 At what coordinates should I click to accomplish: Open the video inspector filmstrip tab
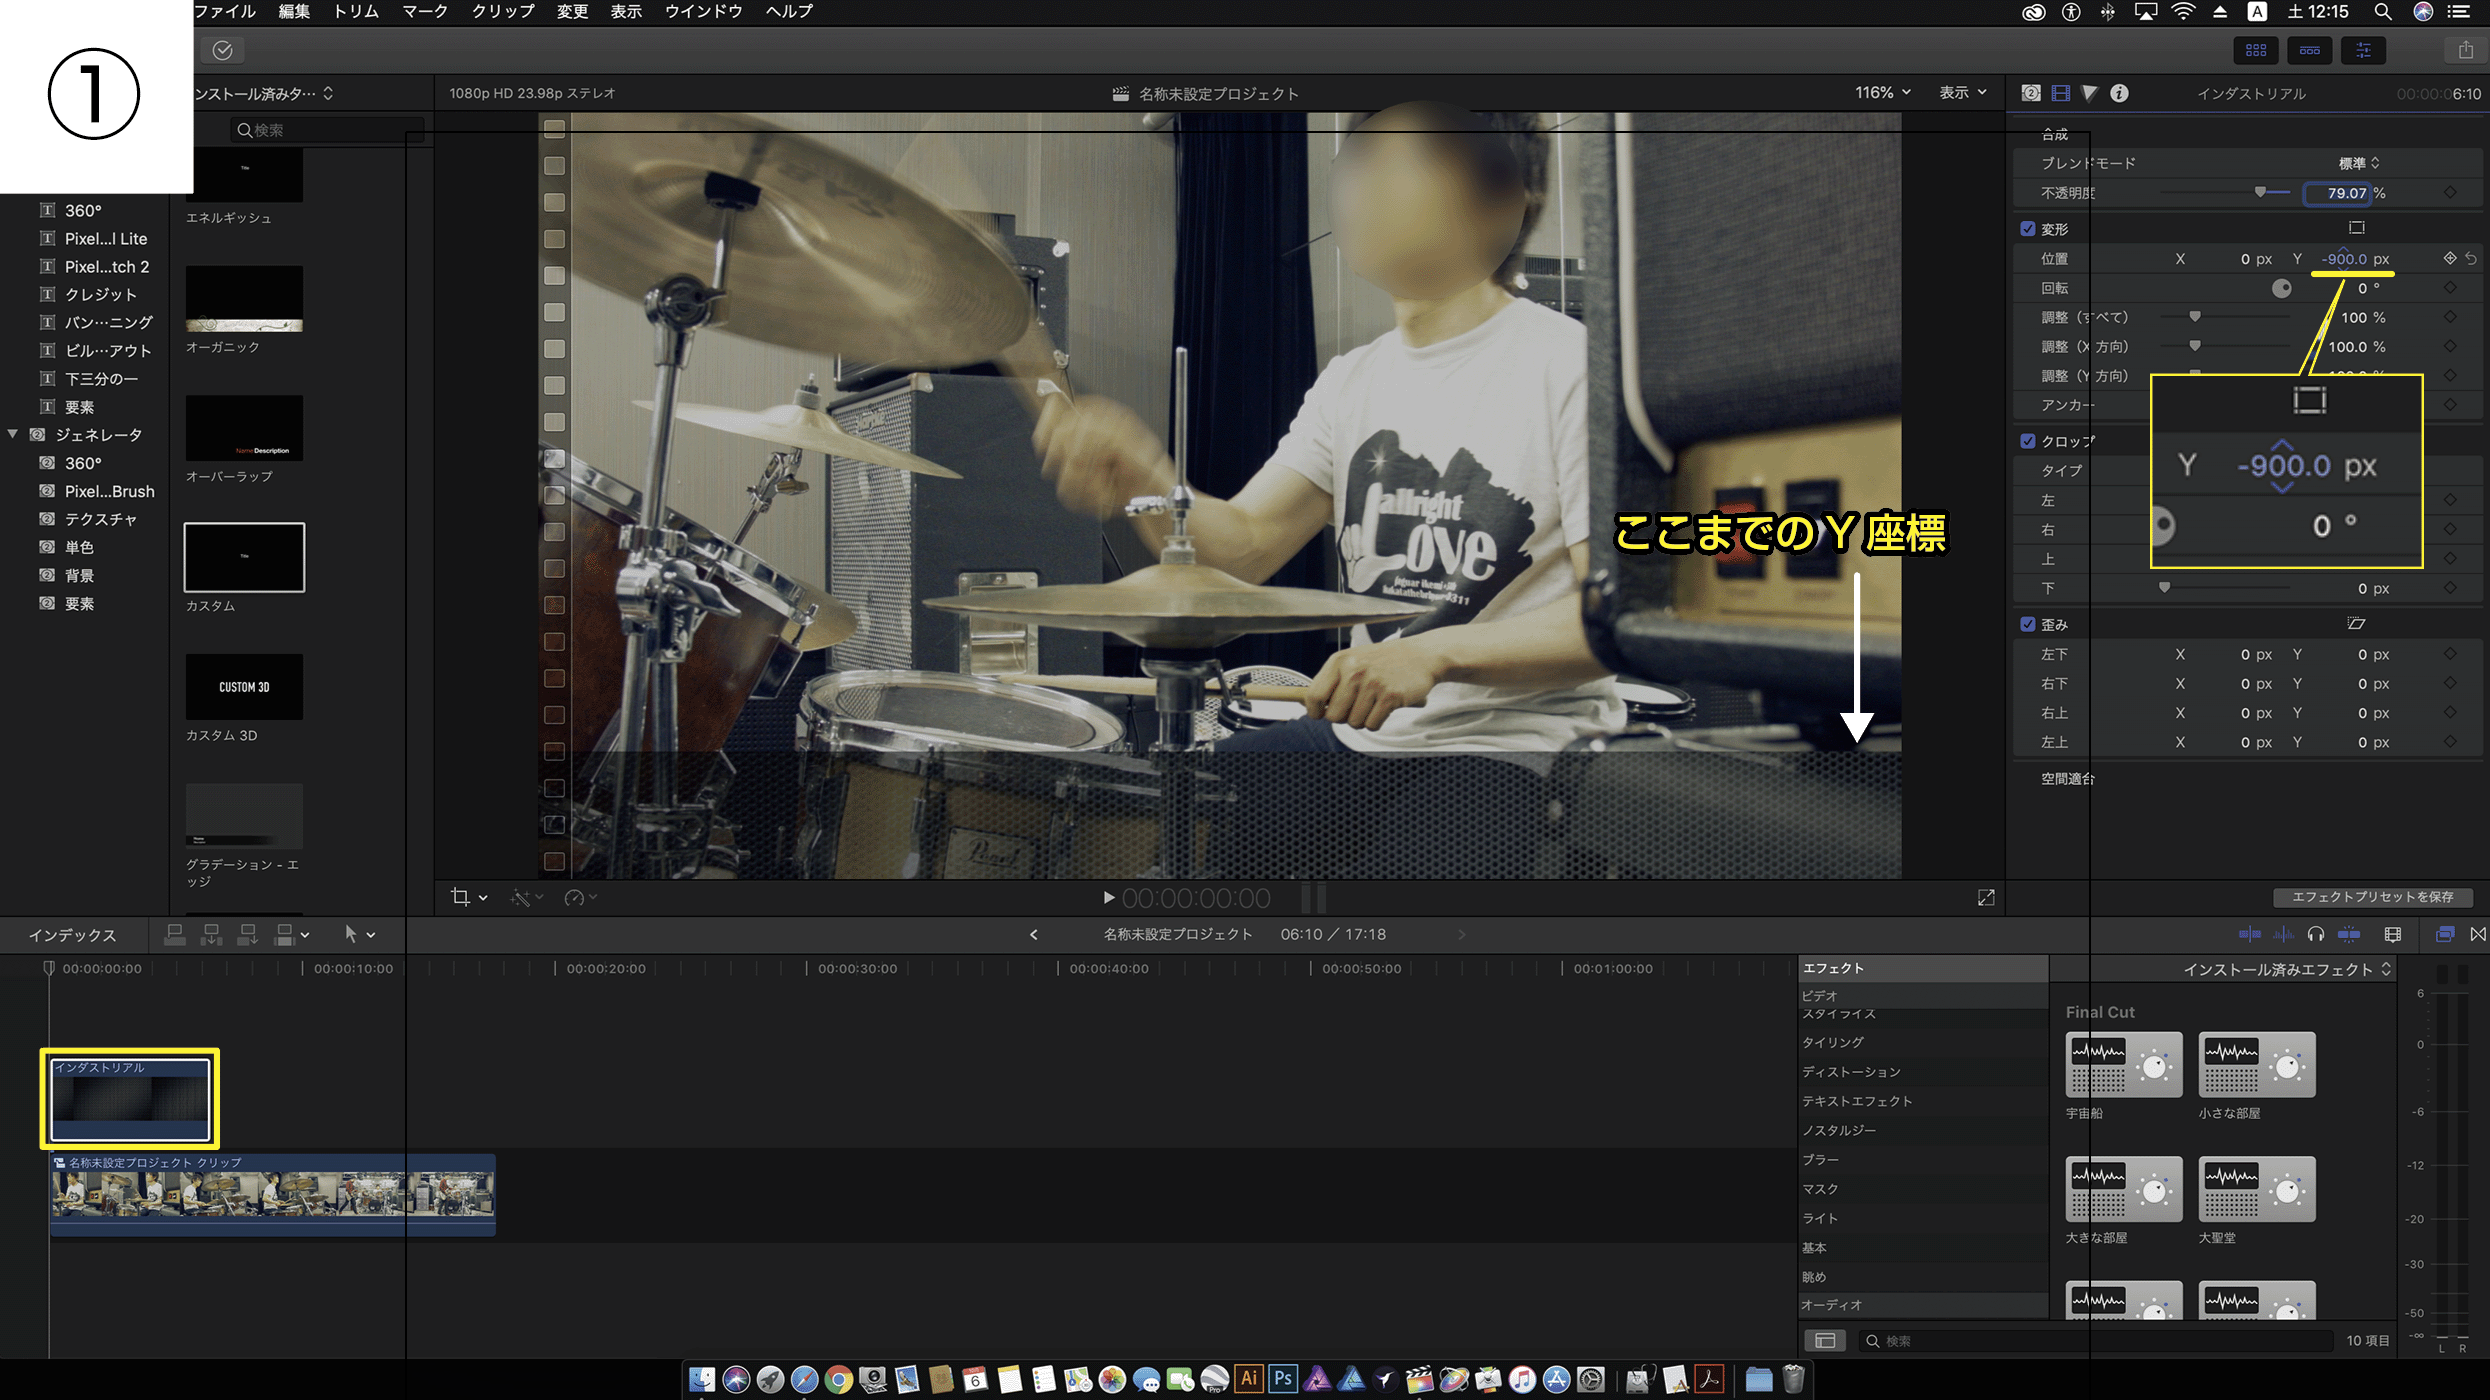click(2060, 93)
